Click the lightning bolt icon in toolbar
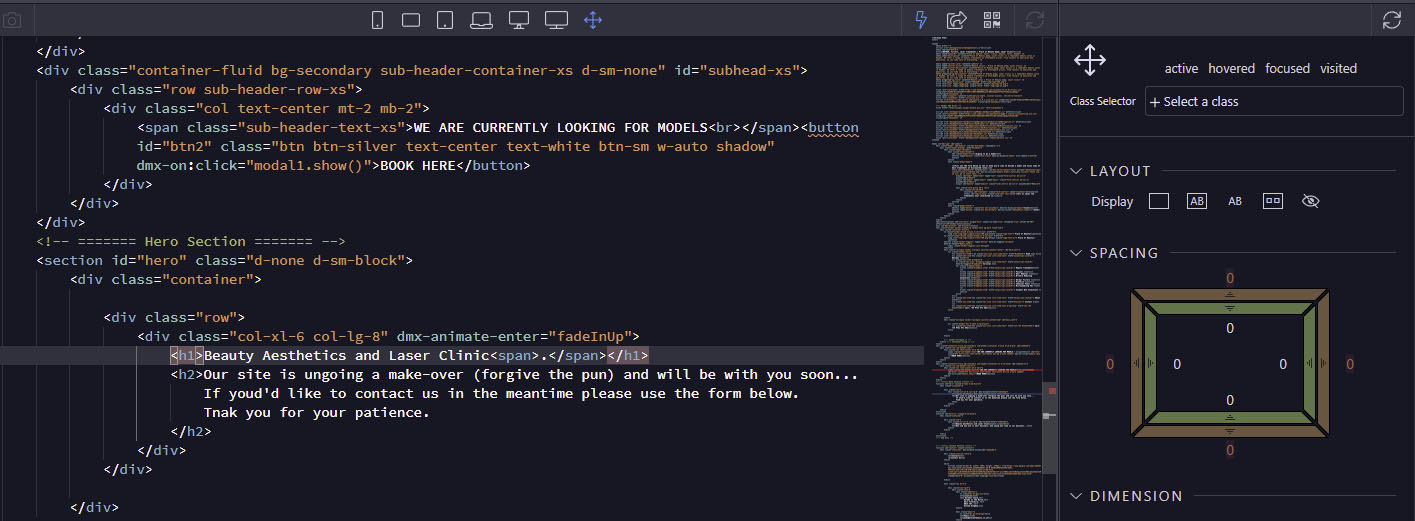The height and width of the screenshot is (521, 1415). click(x=922, y=20)
